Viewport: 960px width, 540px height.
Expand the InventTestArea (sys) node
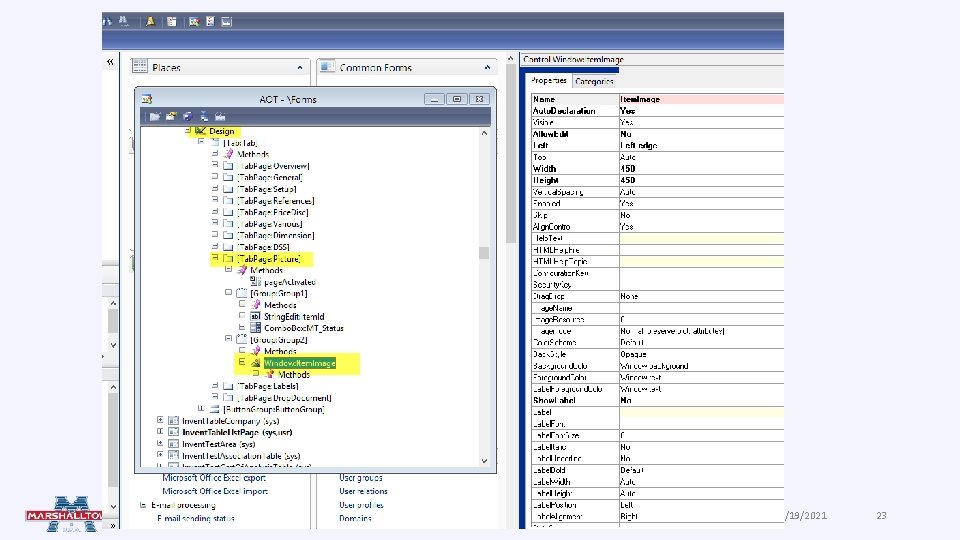tap(160, 443)
